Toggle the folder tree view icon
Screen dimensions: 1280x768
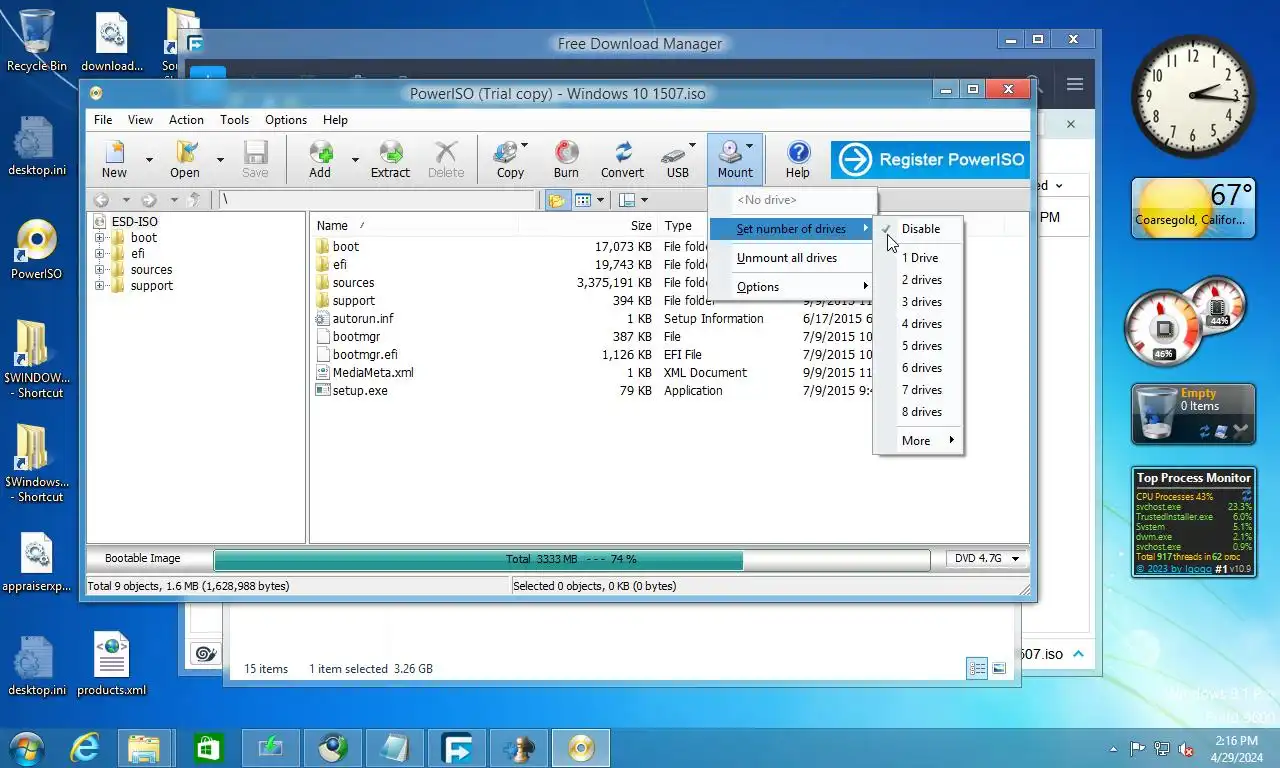556,200
